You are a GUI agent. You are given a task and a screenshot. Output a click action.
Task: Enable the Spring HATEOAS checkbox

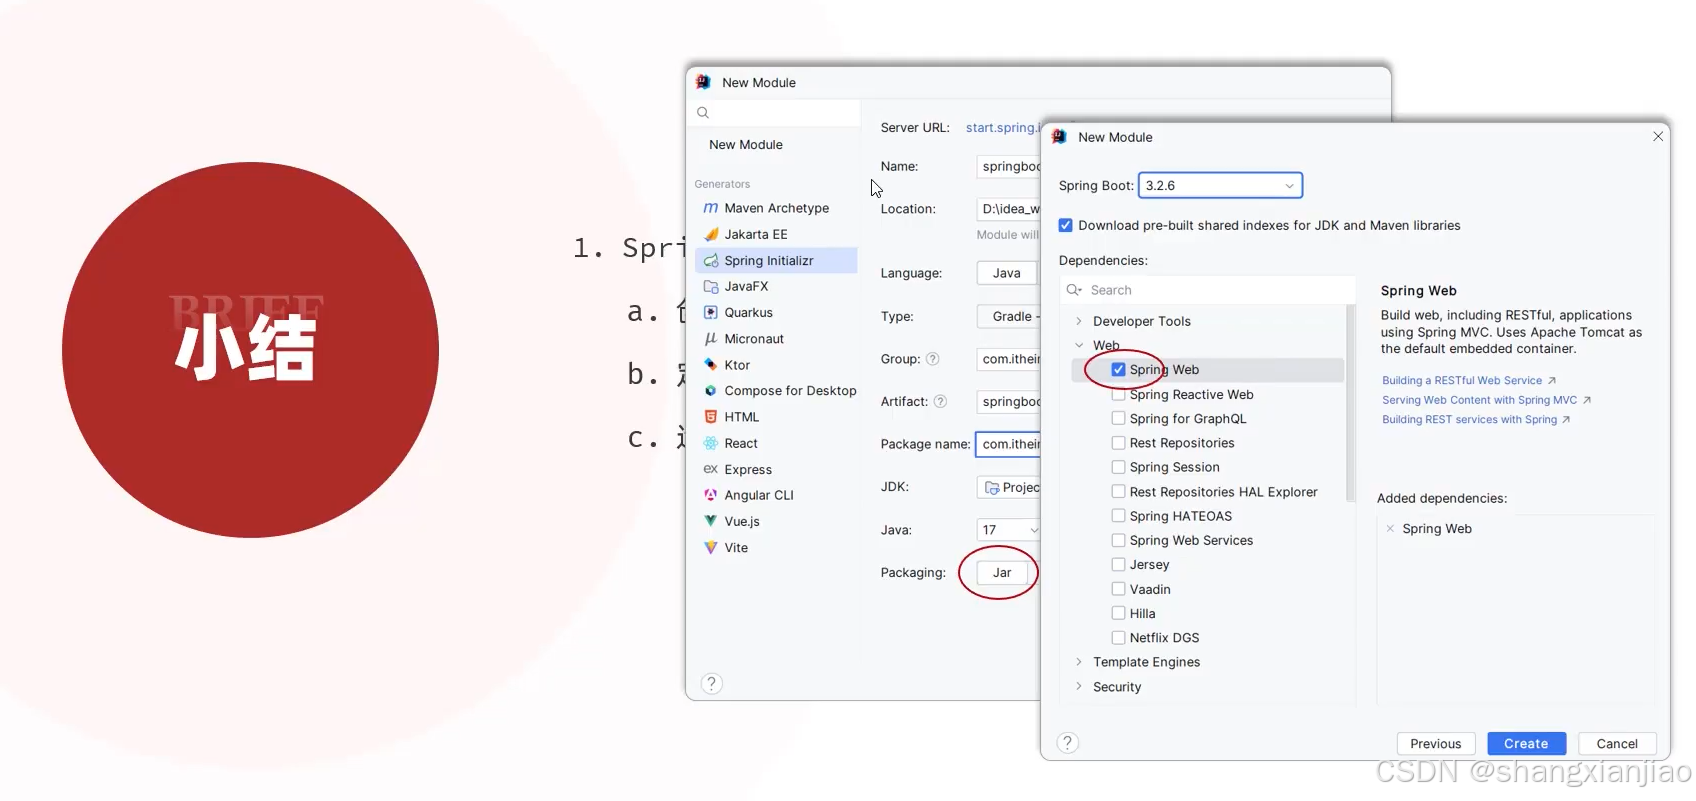pos(1118,516)
